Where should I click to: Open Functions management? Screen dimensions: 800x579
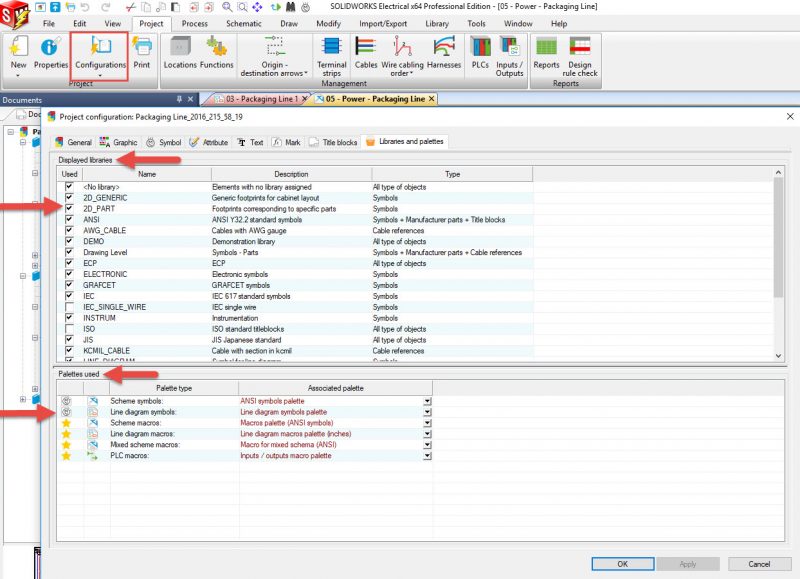coord(217,53)
